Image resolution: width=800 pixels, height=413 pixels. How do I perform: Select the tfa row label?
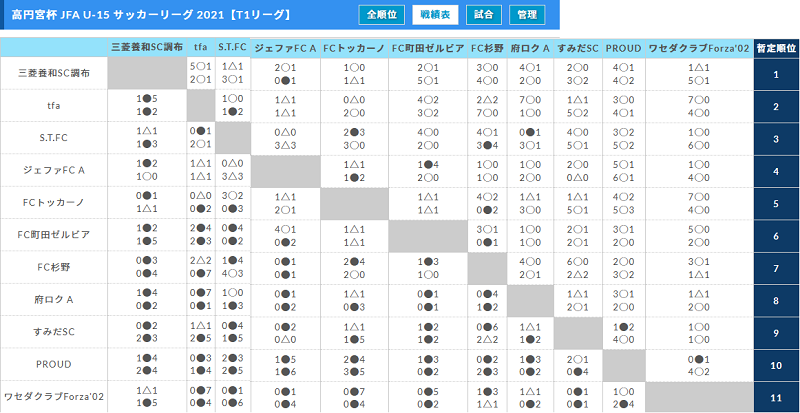pyautogui.click(x=54, y=106)
